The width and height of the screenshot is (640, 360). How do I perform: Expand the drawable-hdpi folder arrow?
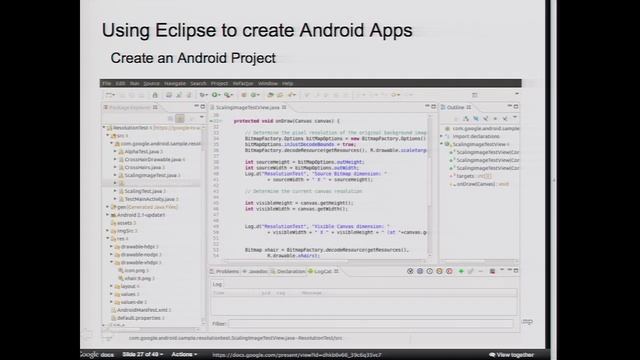point(111,247)
